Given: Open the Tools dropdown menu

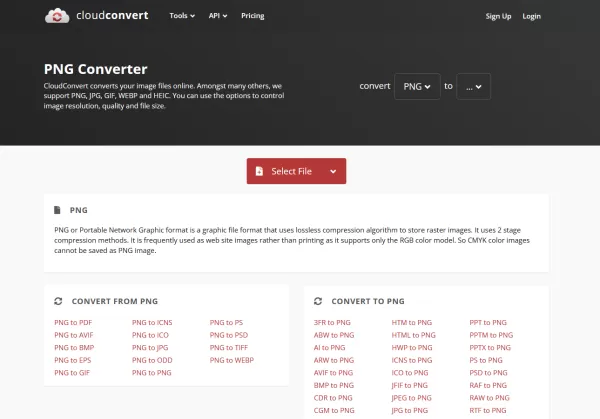Looking at the screenshot, I should coord(182,16).
